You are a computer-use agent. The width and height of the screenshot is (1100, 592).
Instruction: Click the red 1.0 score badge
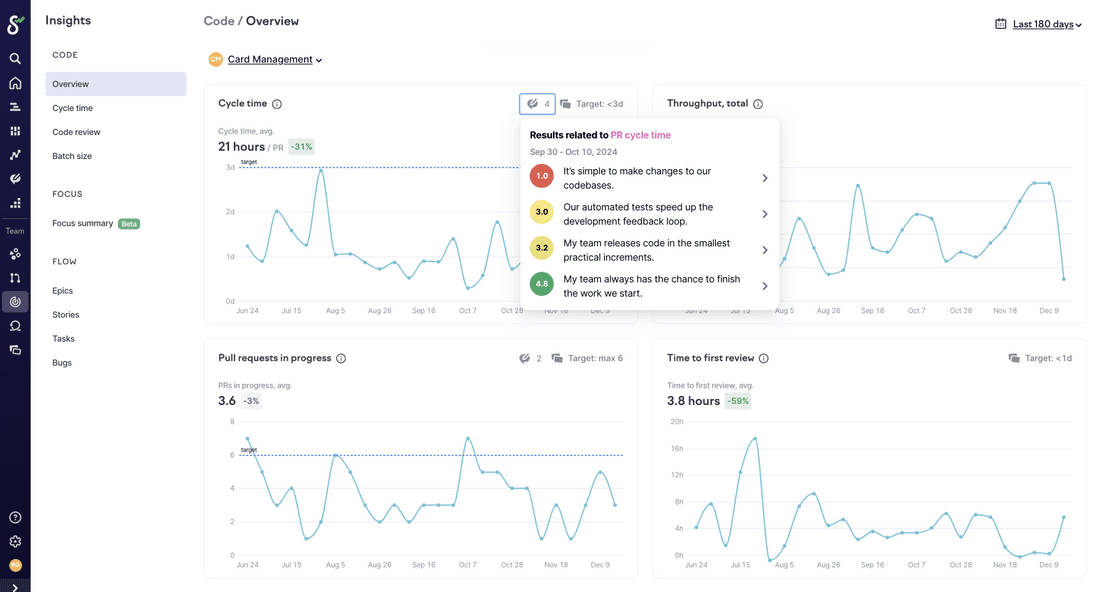click(542, 176)
